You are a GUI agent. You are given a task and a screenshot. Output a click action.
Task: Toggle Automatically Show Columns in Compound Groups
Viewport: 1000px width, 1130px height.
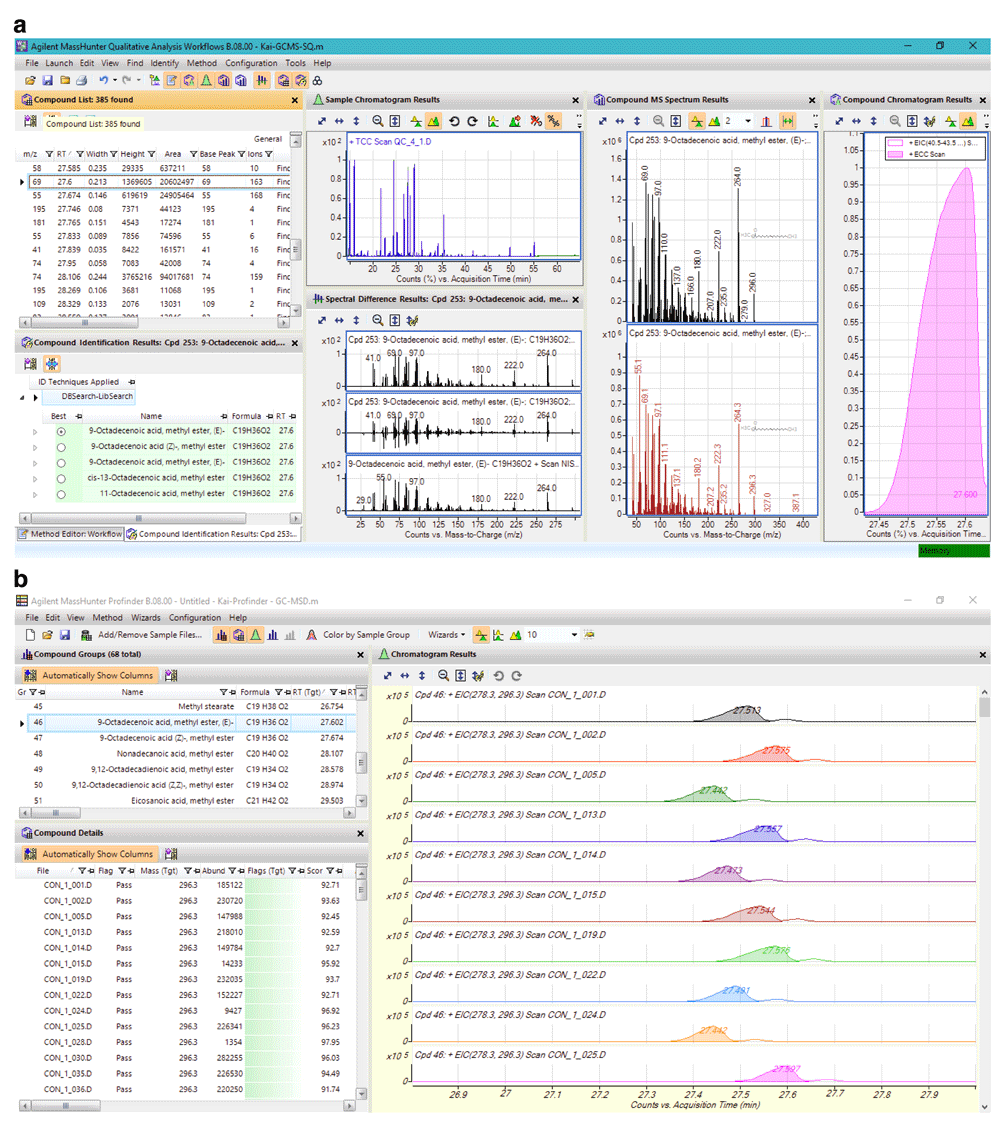89,675
